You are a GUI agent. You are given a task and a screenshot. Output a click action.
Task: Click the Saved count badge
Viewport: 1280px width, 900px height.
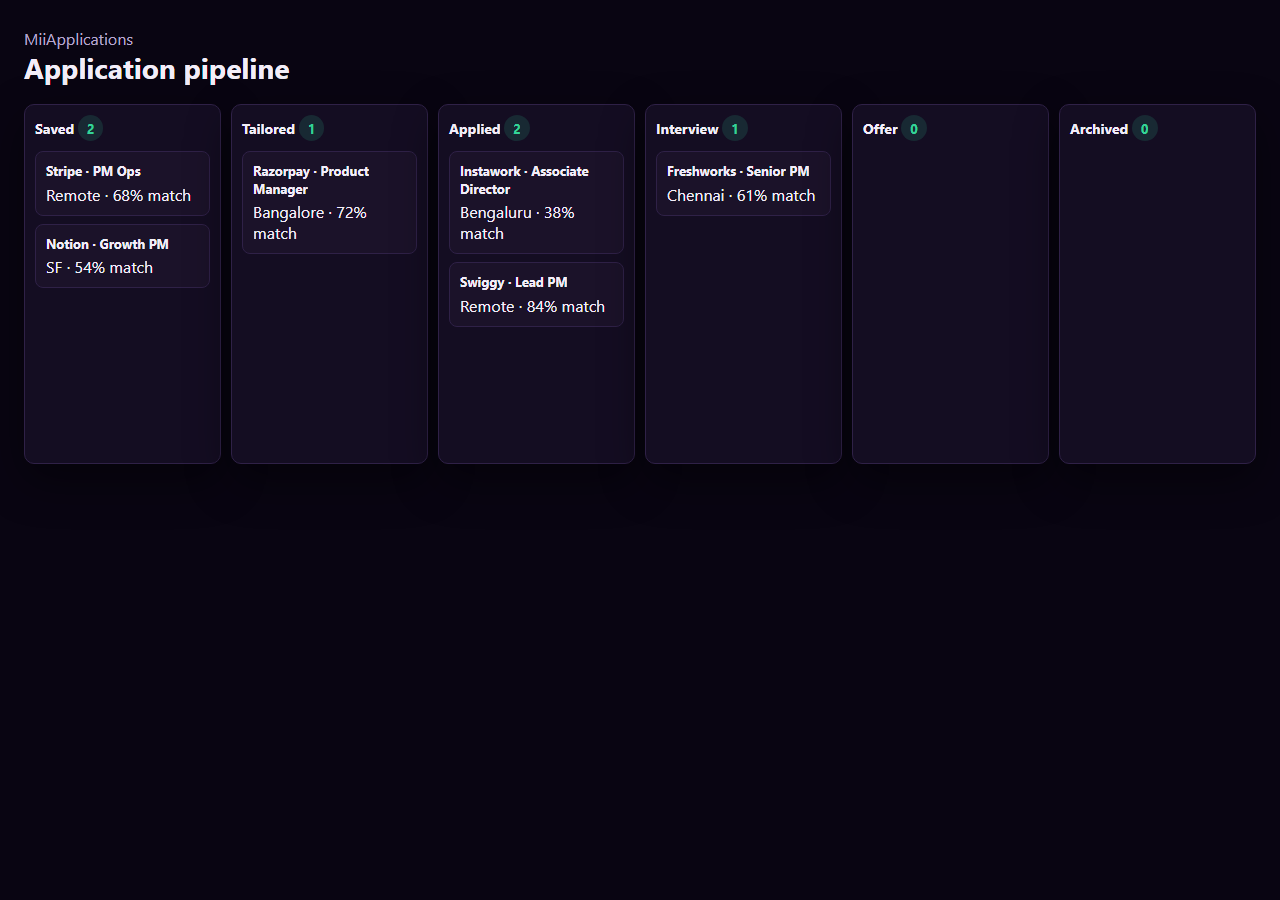pyautogui.click(x=90, y=128)
